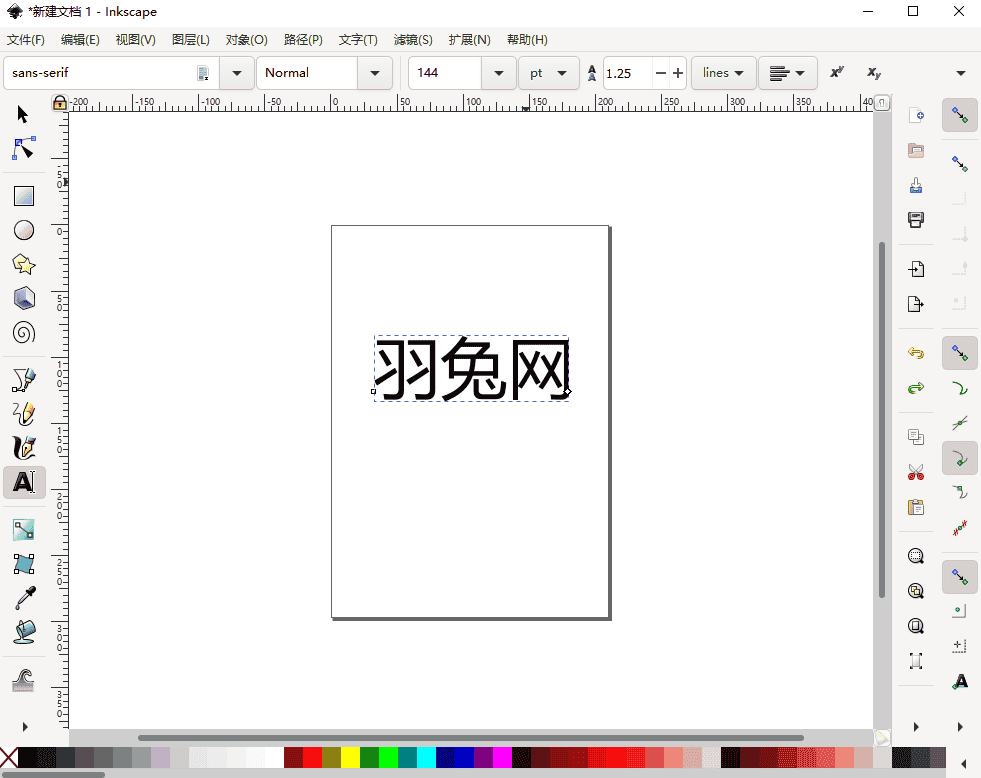Select the Paint bucket tool
The height and width of the screenshot is (778, 981).
(x=24, y=632)
